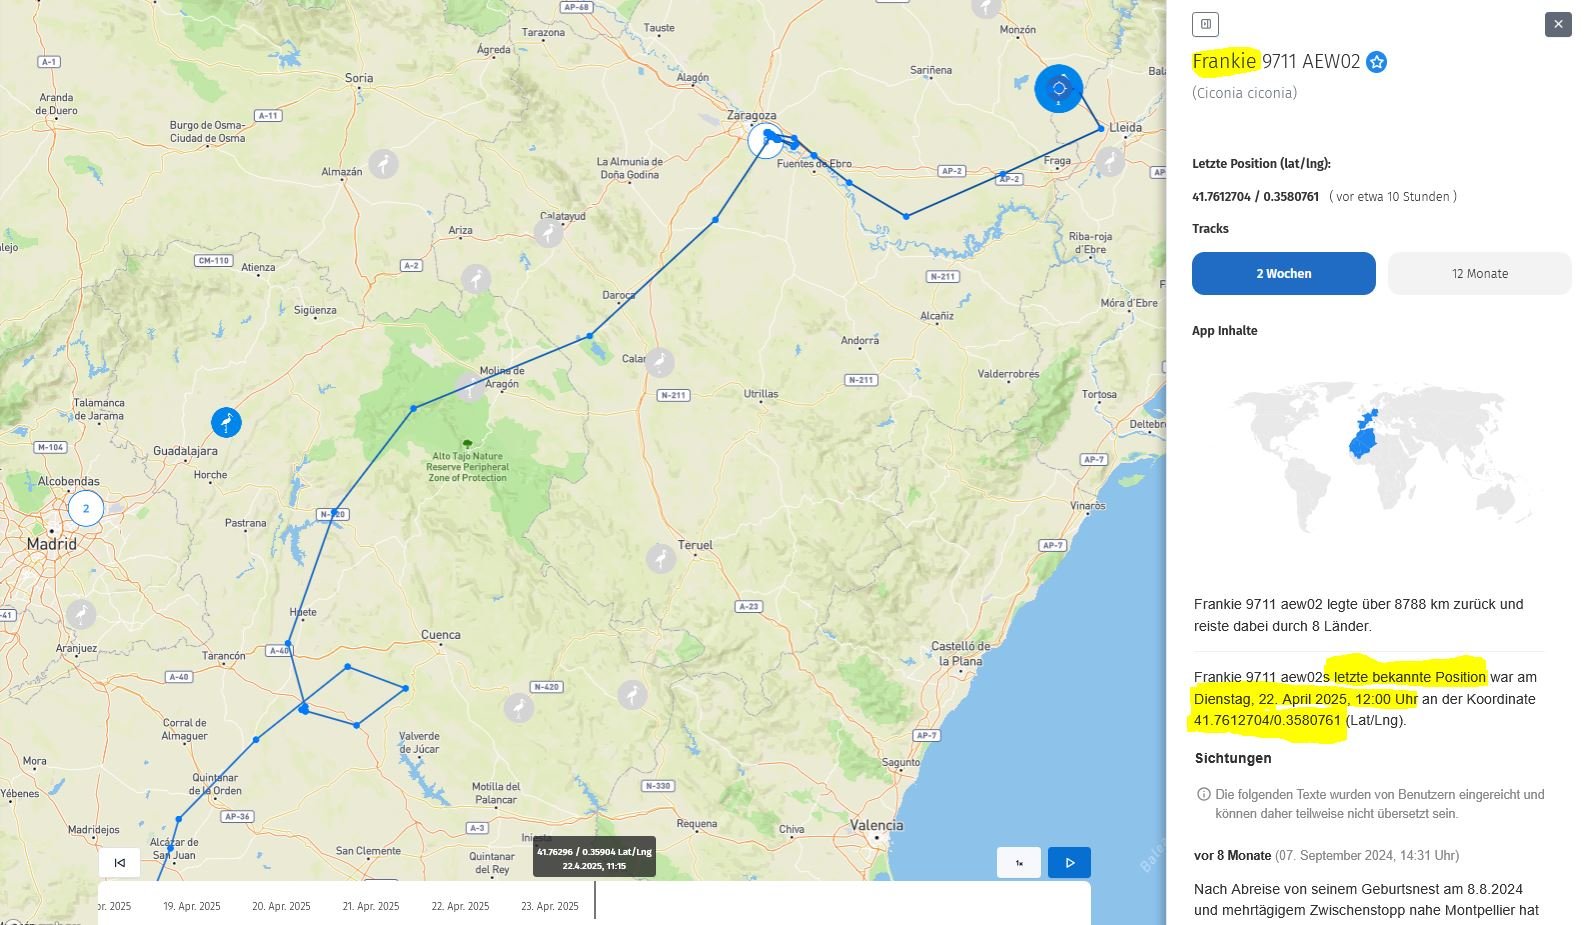
Task: Close the Frankie details panel
Action: pos(1557,24)
